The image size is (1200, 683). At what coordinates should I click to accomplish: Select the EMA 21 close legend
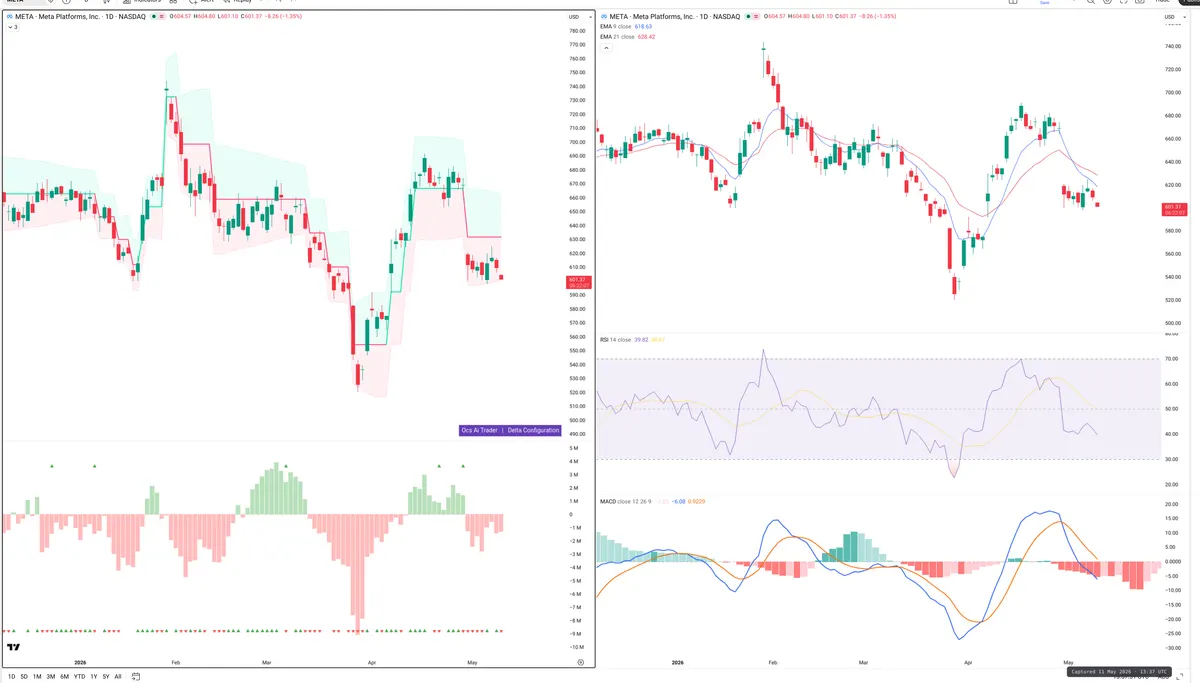(617, 37)
